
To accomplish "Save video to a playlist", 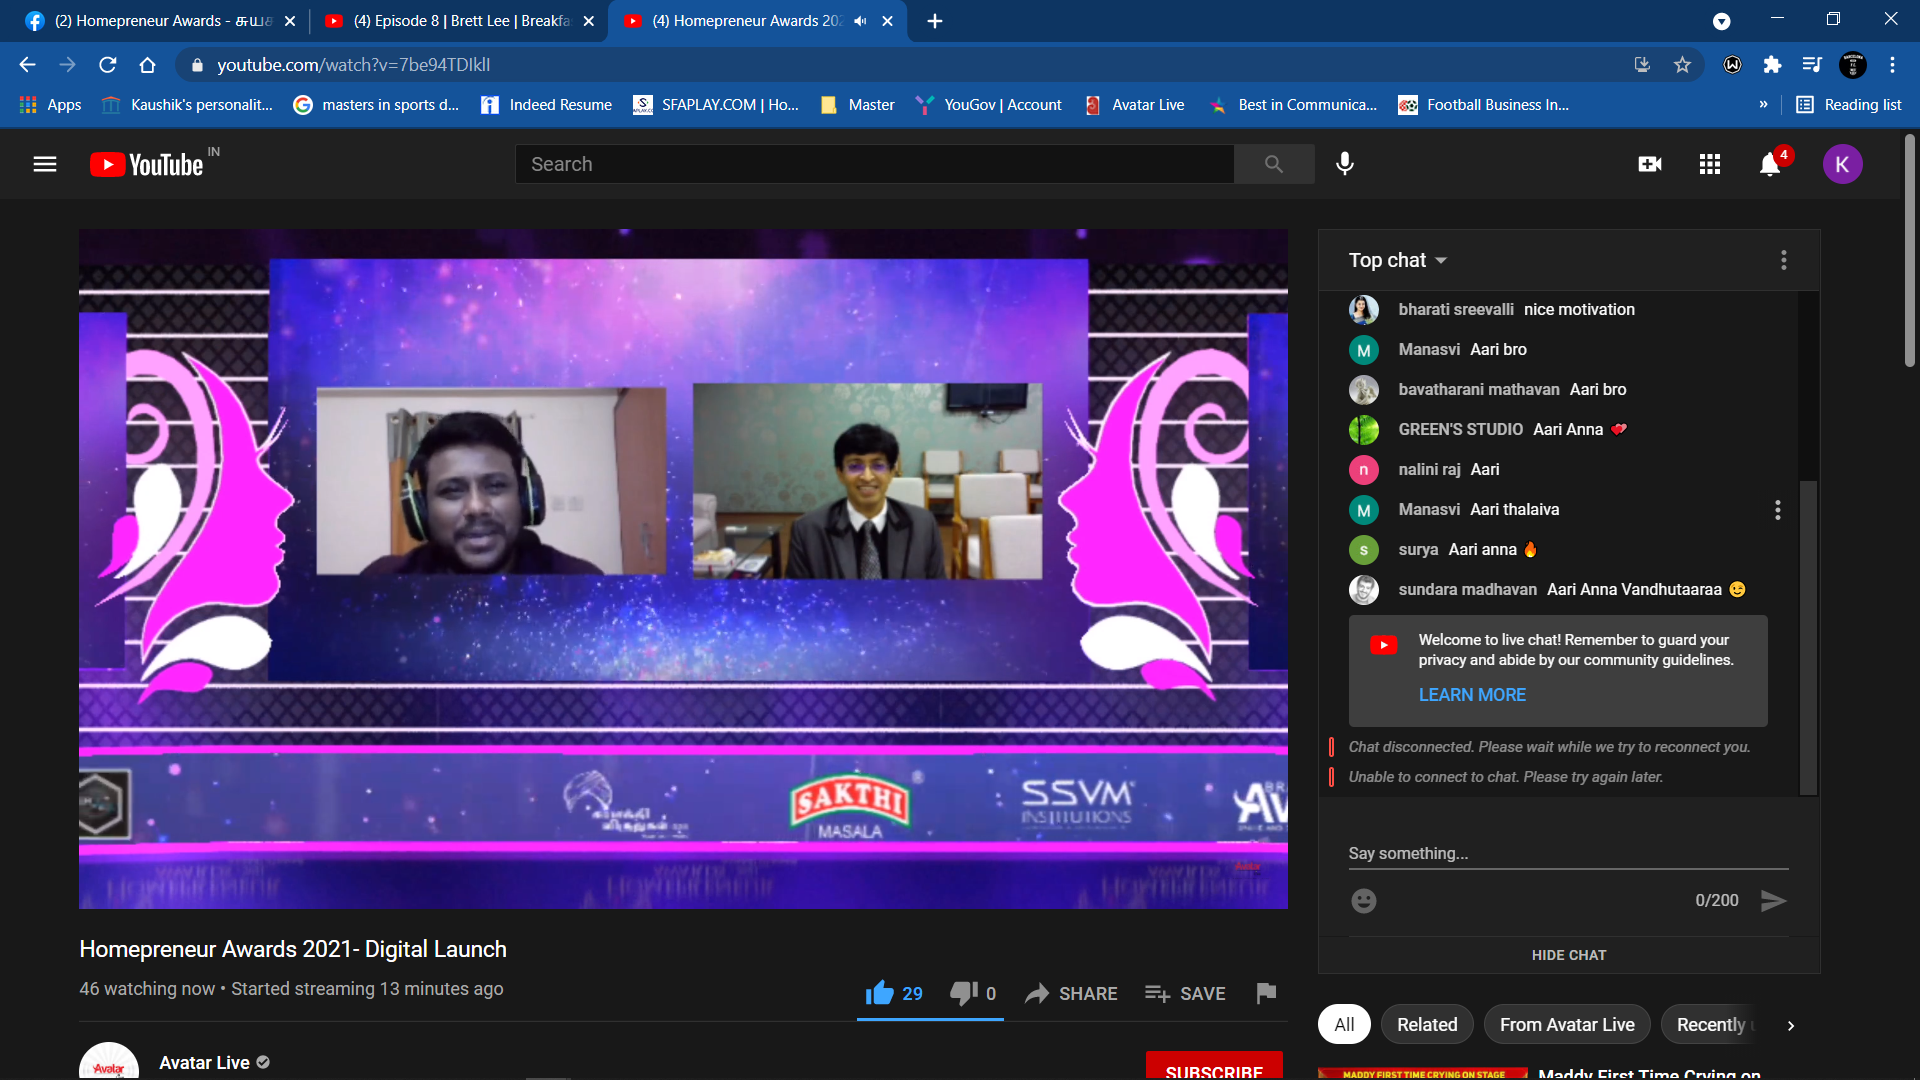I will point(1185,993).
